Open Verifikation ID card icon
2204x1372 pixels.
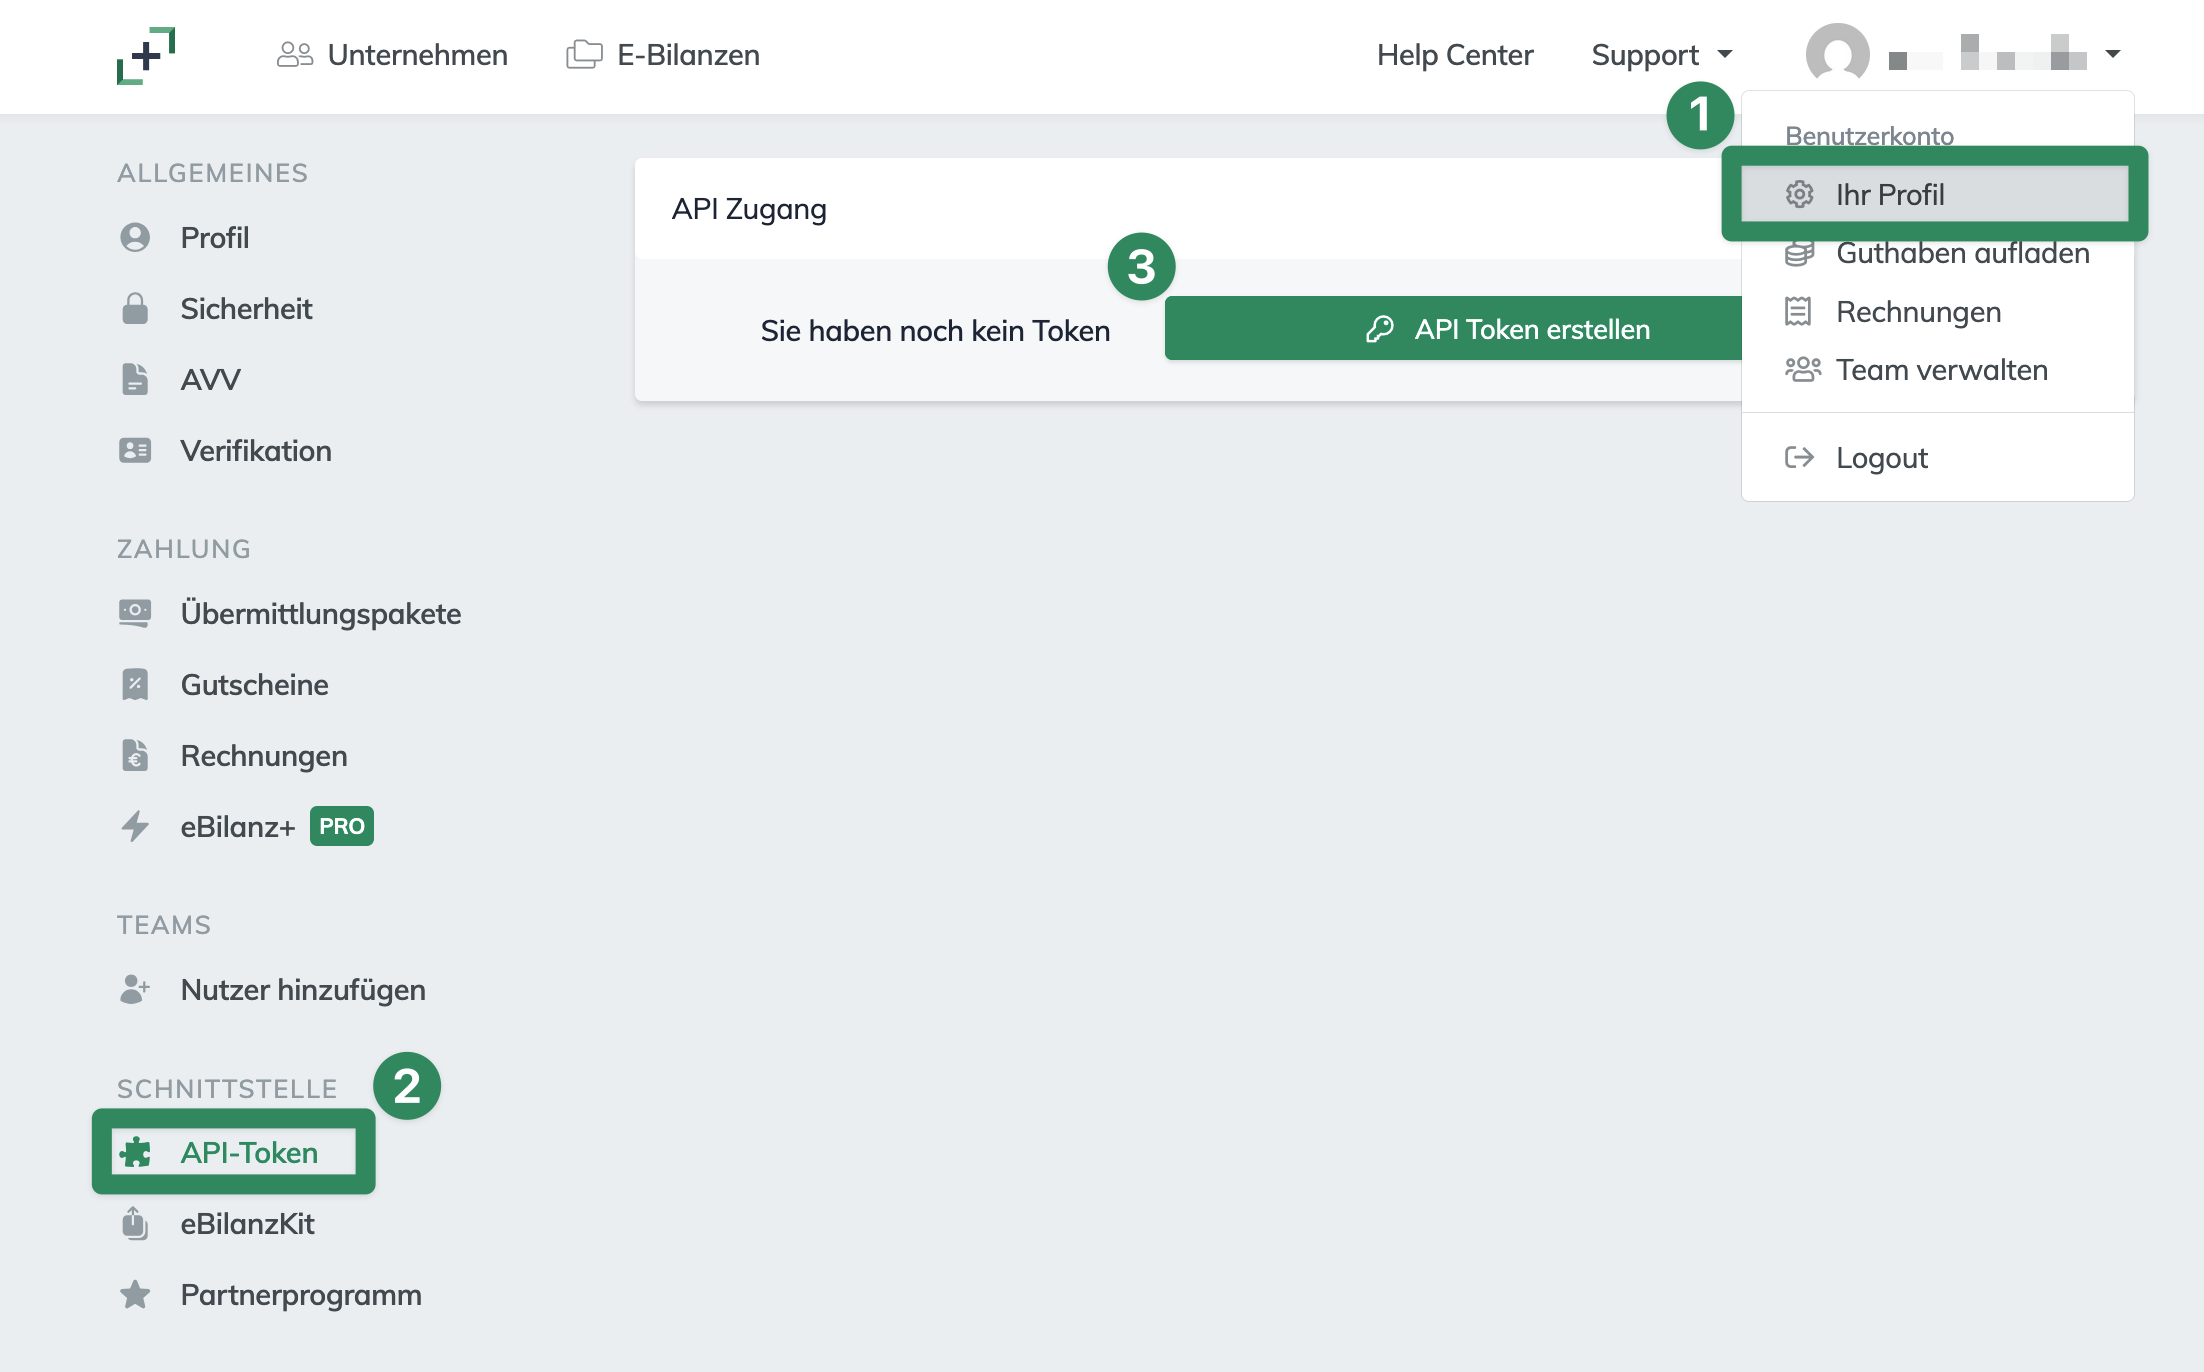point(135,451)
